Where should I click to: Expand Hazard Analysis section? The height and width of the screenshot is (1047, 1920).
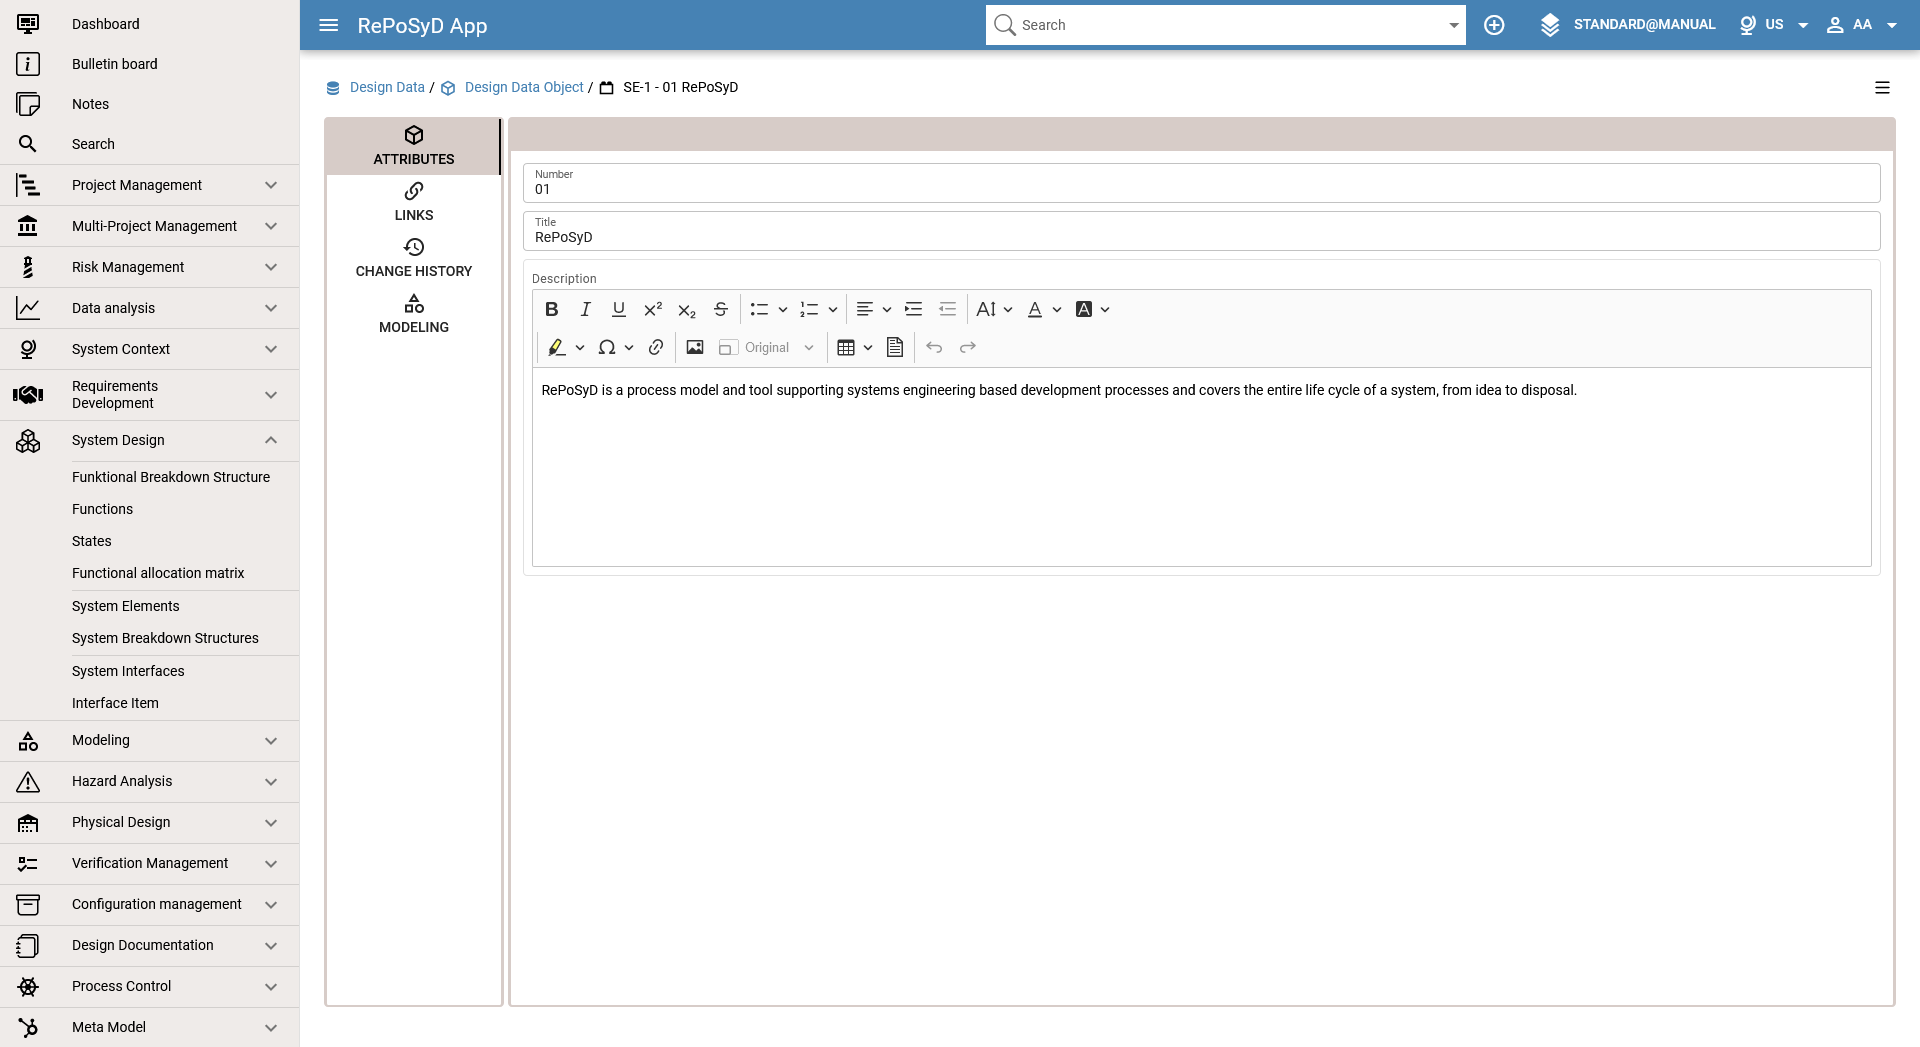[150, 781]
